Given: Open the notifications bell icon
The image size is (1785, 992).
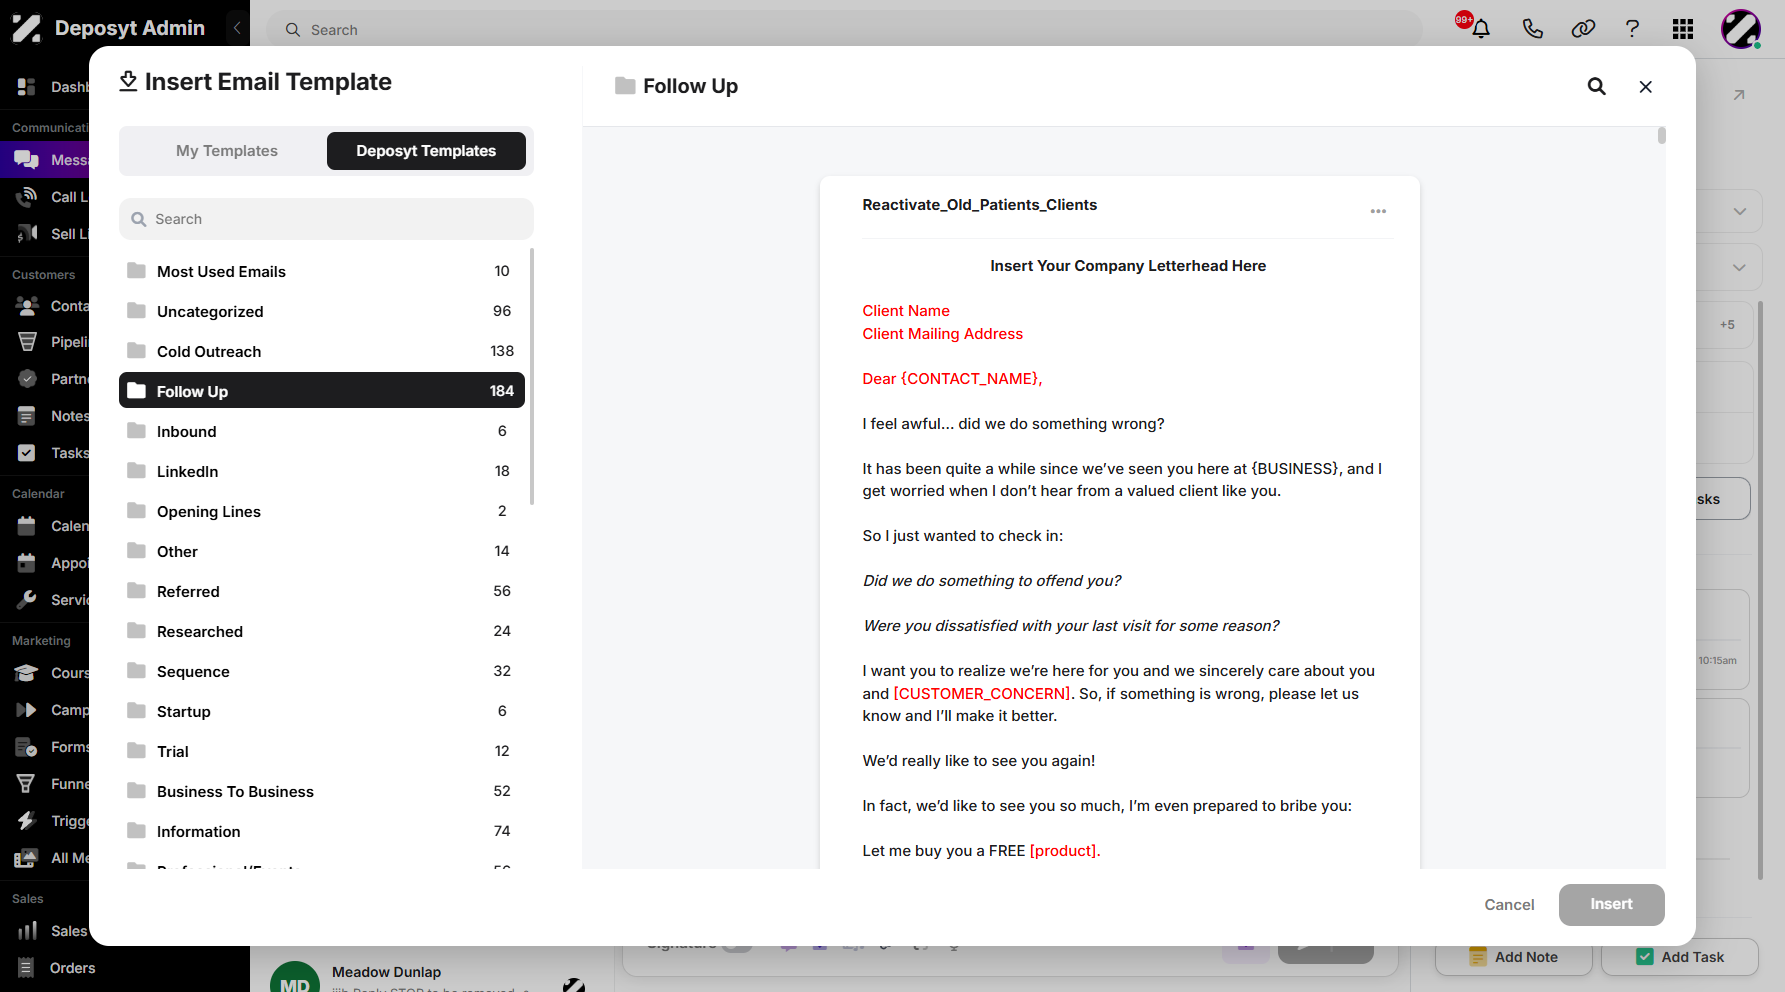Looking at the screenshot, I should pyautogui.click(x=1481, y=29).
